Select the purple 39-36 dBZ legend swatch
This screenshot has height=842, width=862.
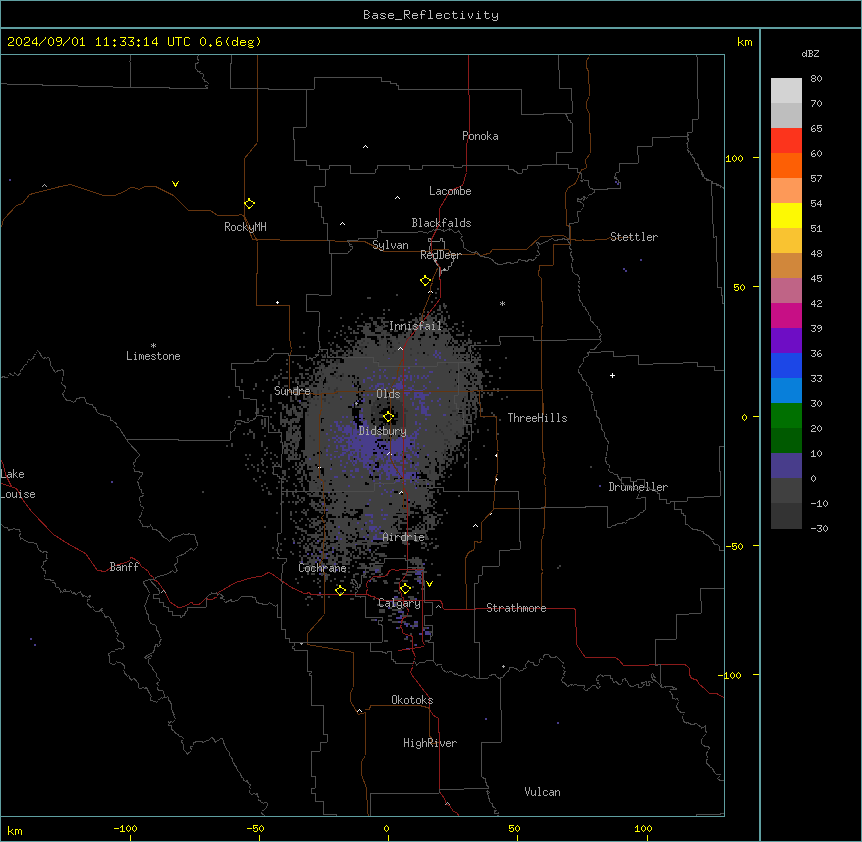coord(786,341)
